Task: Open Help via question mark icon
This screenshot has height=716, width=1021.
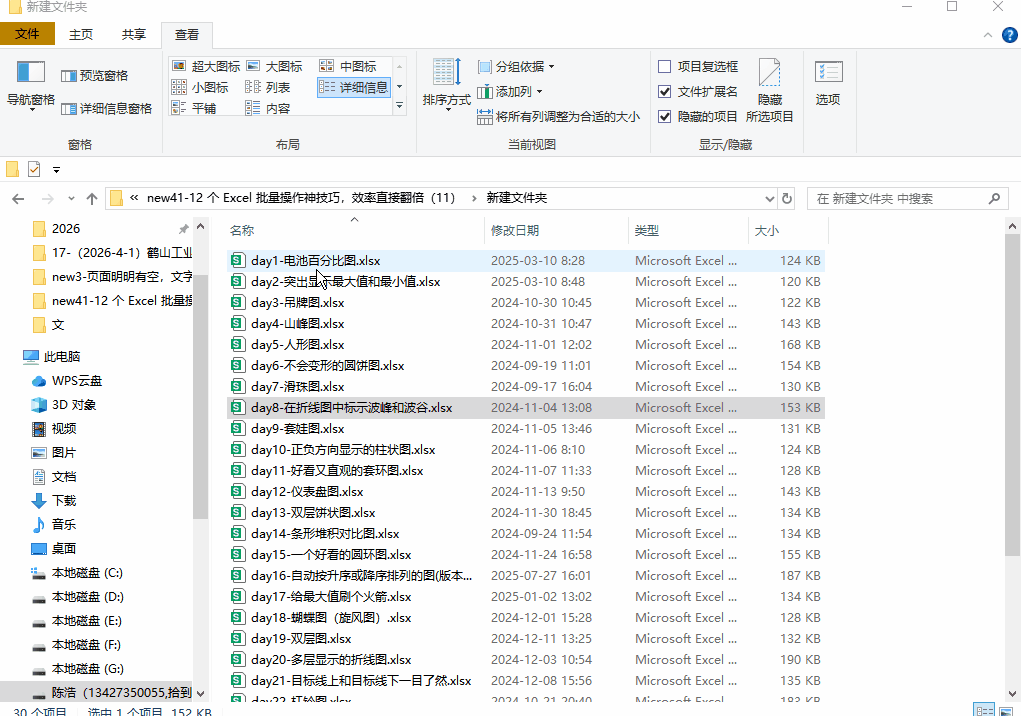Action: [x=1009, y=35]
